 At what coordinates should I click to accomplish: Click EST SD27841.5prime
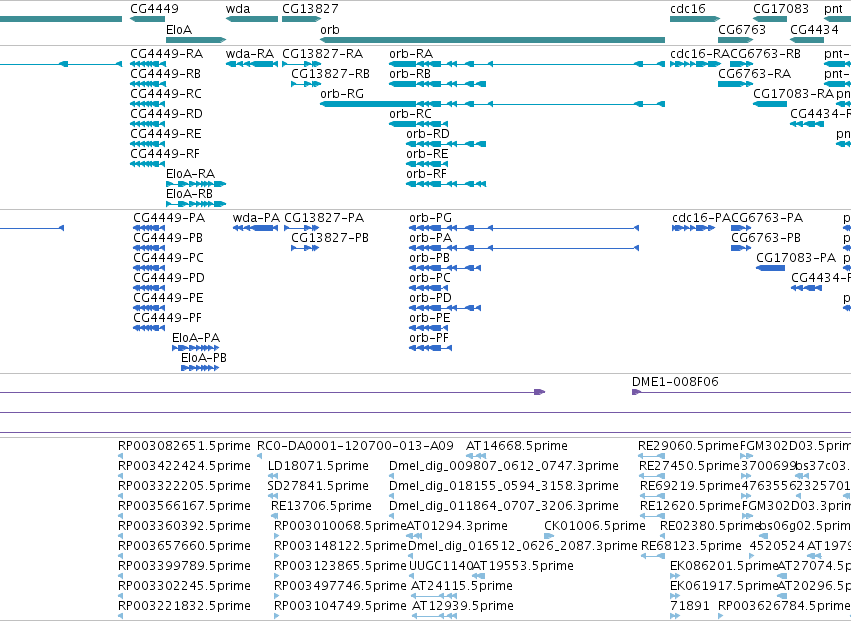[271, 497]
